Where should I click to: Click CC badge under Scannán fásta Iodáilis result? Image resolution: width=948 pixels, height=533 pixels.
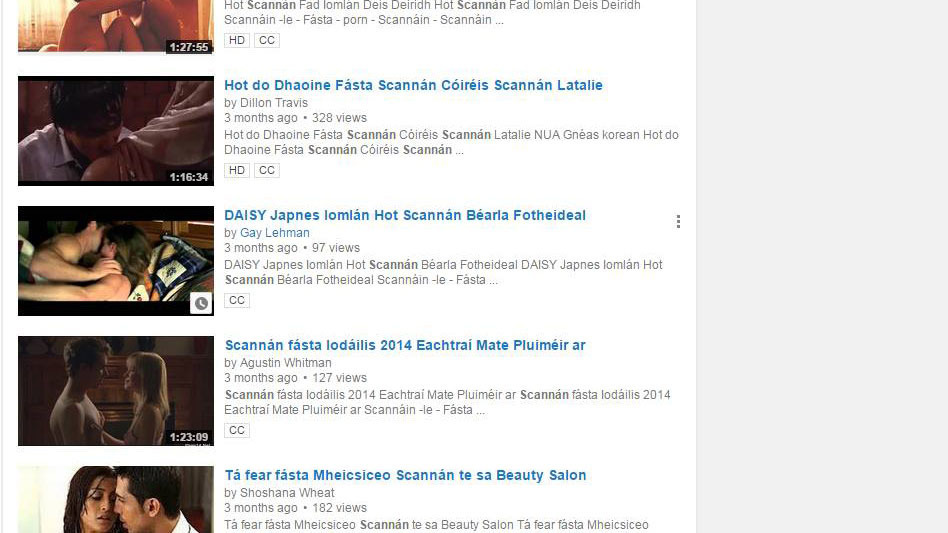pos(236,430)
